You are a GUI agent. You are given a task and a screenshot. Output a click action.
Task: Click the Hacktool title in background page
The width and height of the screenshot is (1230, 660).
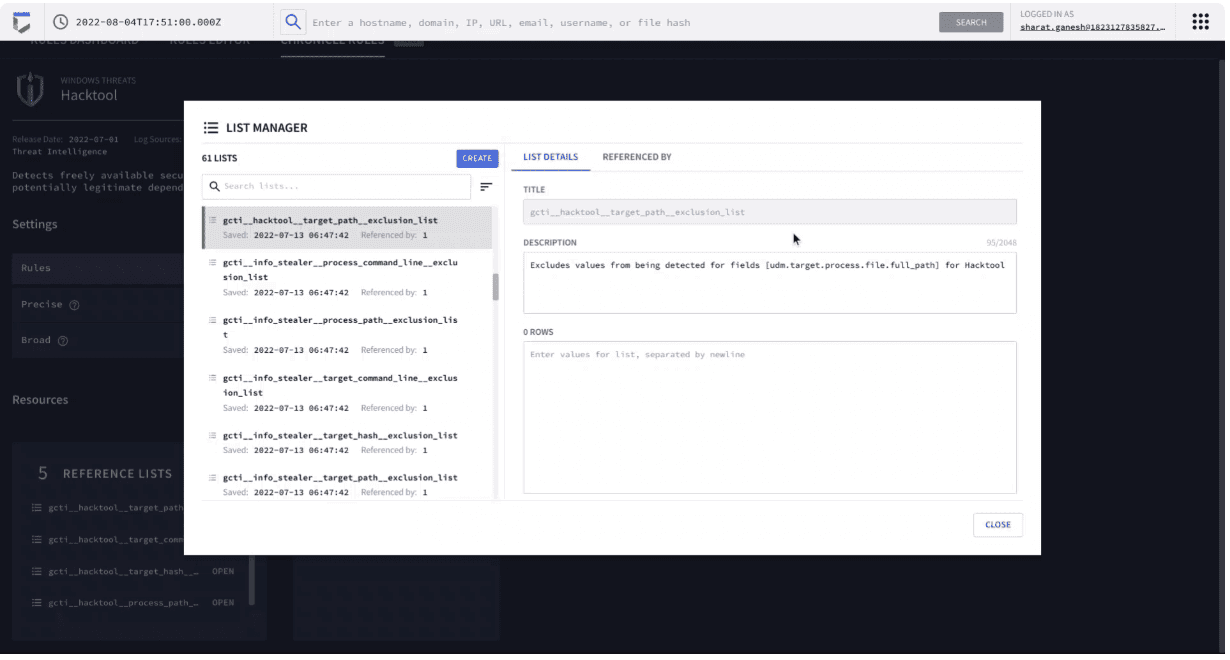point(89,96)
